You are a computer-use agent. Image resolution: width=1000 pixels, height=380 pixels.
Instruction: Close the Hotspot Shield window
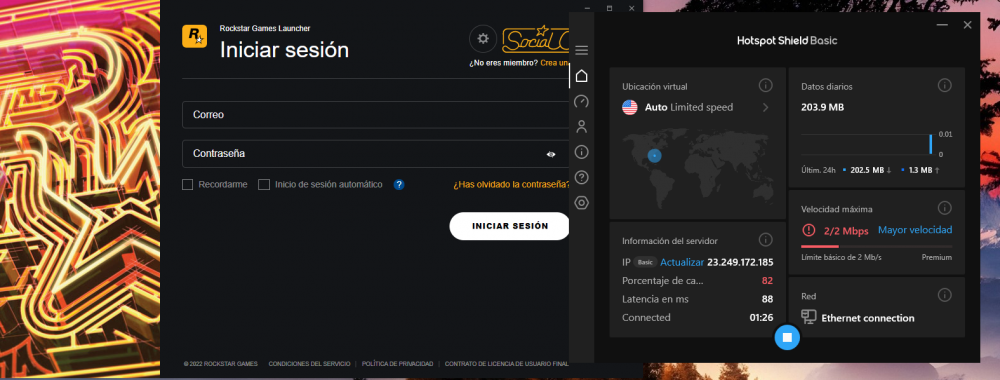967,25
